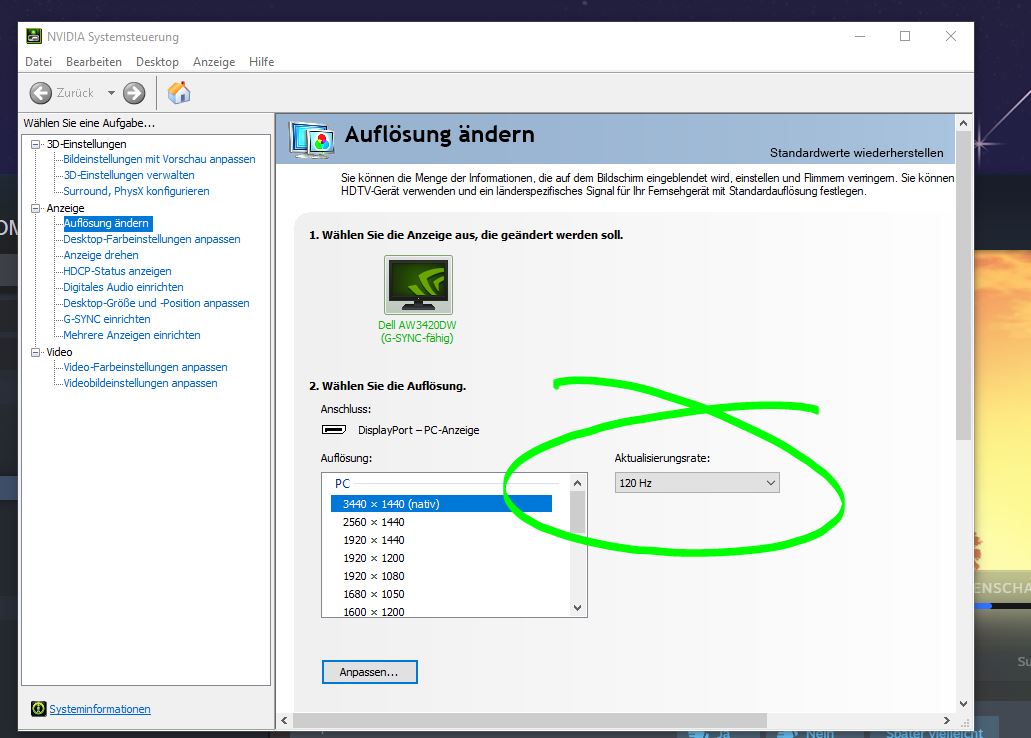
Task: Open Desktop-Größe und -Position anpassen
Action: point(156,303)
